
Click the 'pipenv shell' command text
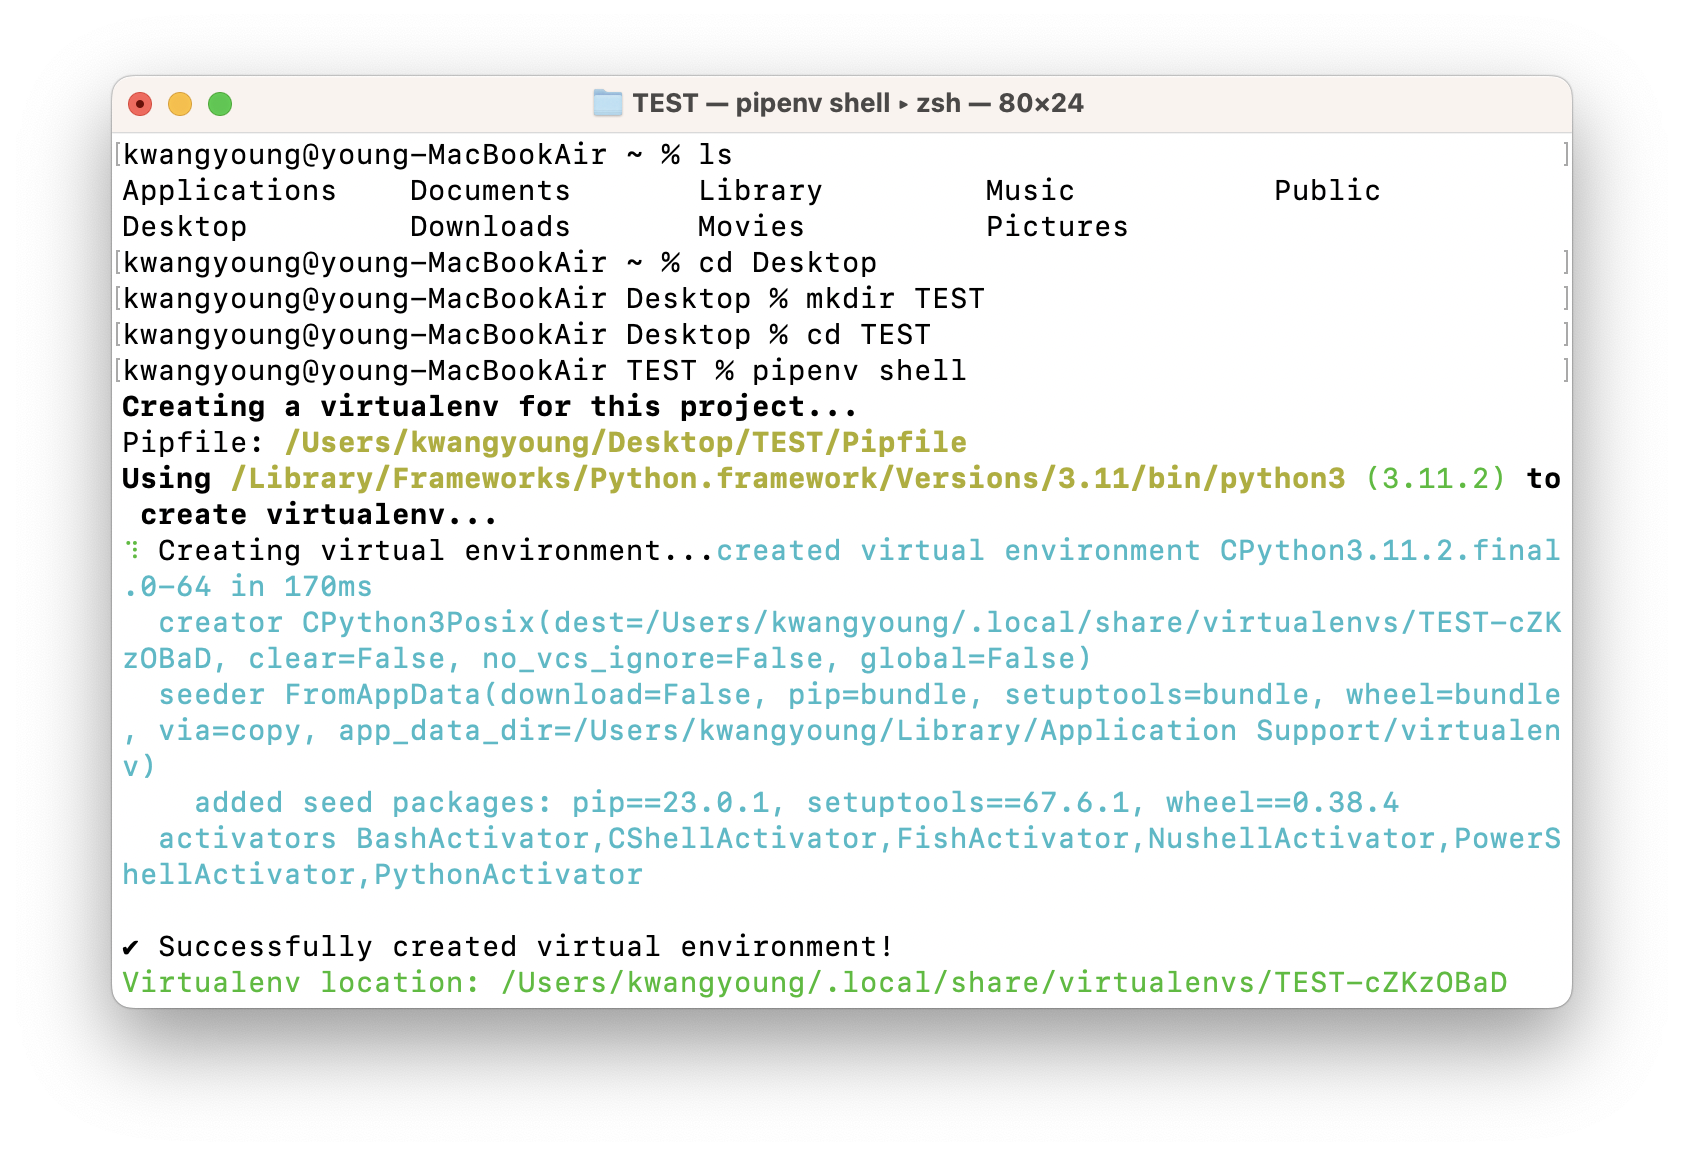(x=860, y=370)
